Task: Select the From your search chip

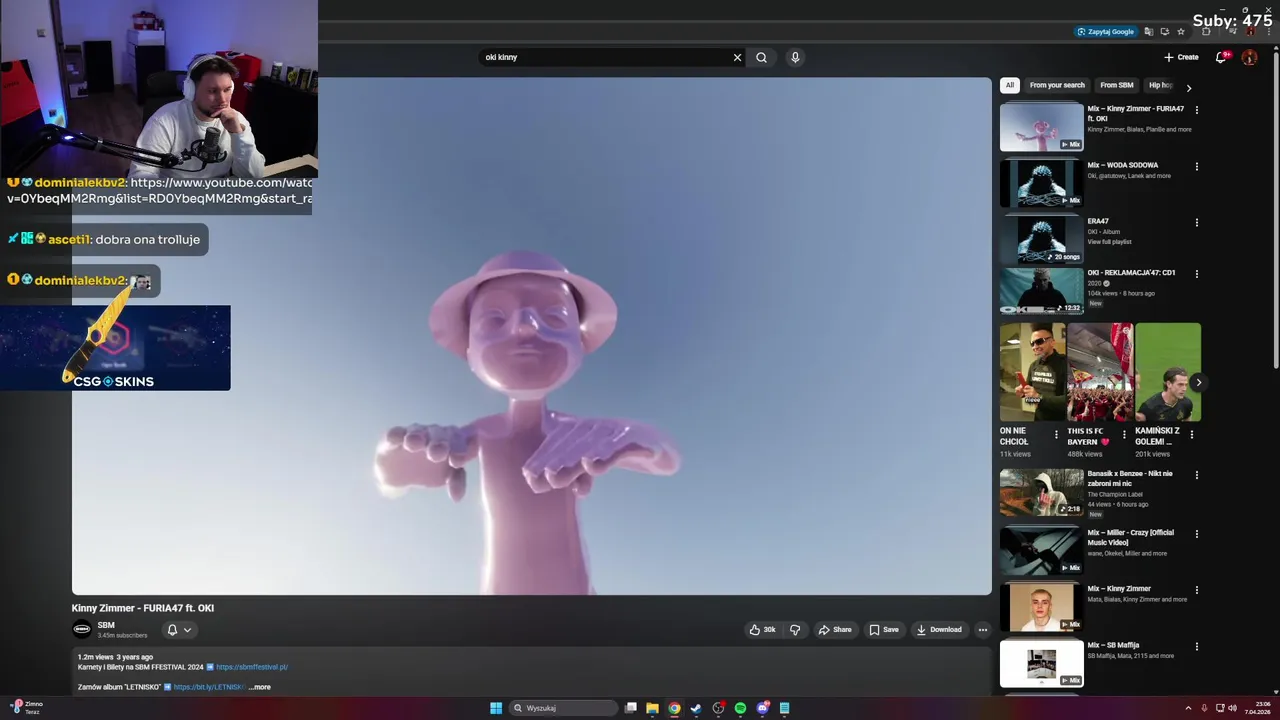Action: click(x=1057, y=85)
